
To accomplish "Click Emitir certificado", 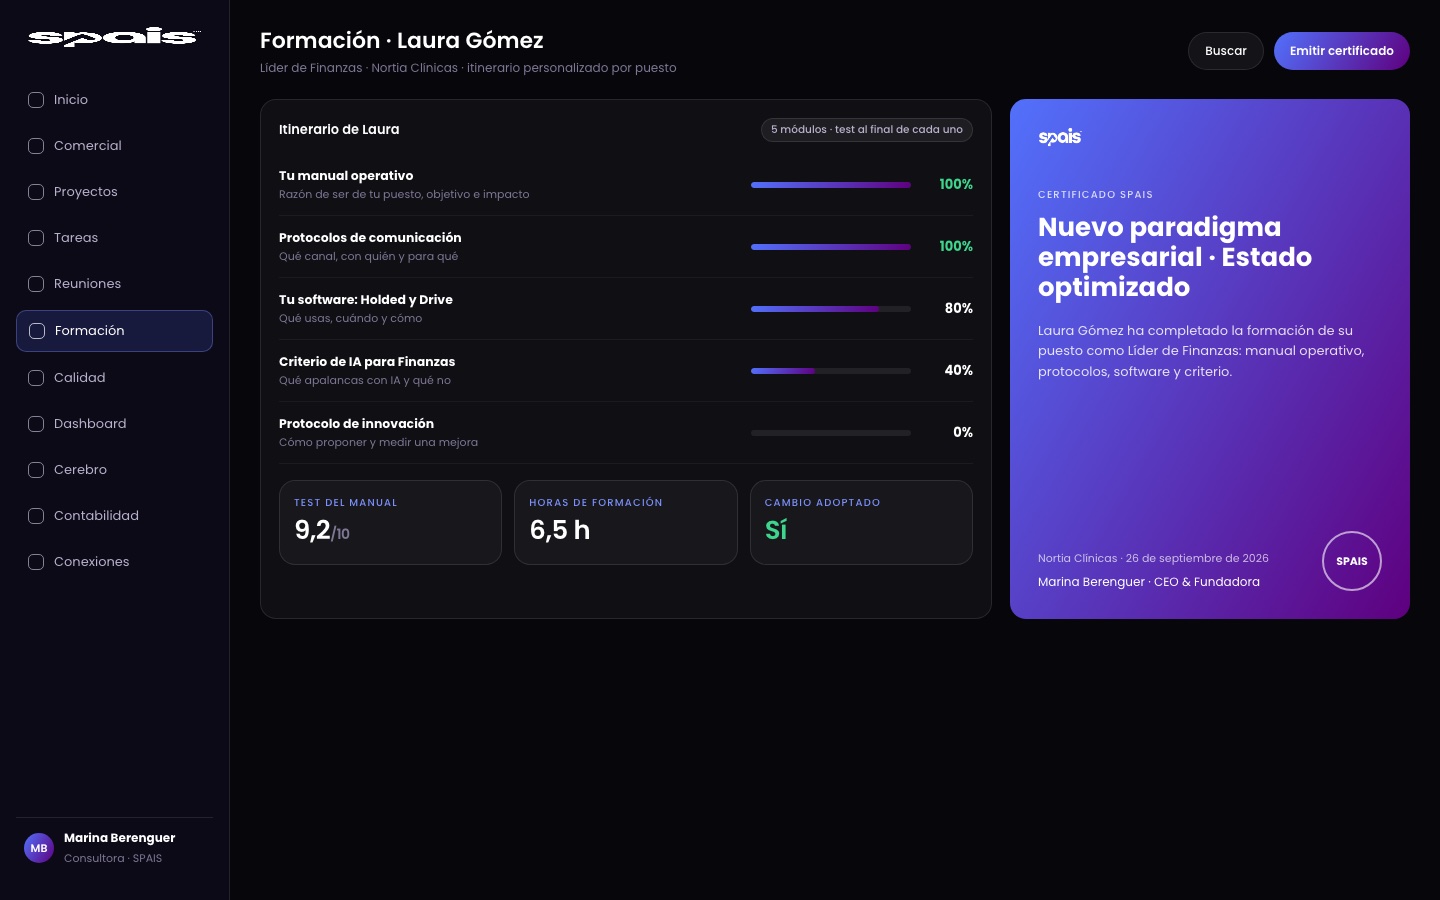I will point(1342,51).
